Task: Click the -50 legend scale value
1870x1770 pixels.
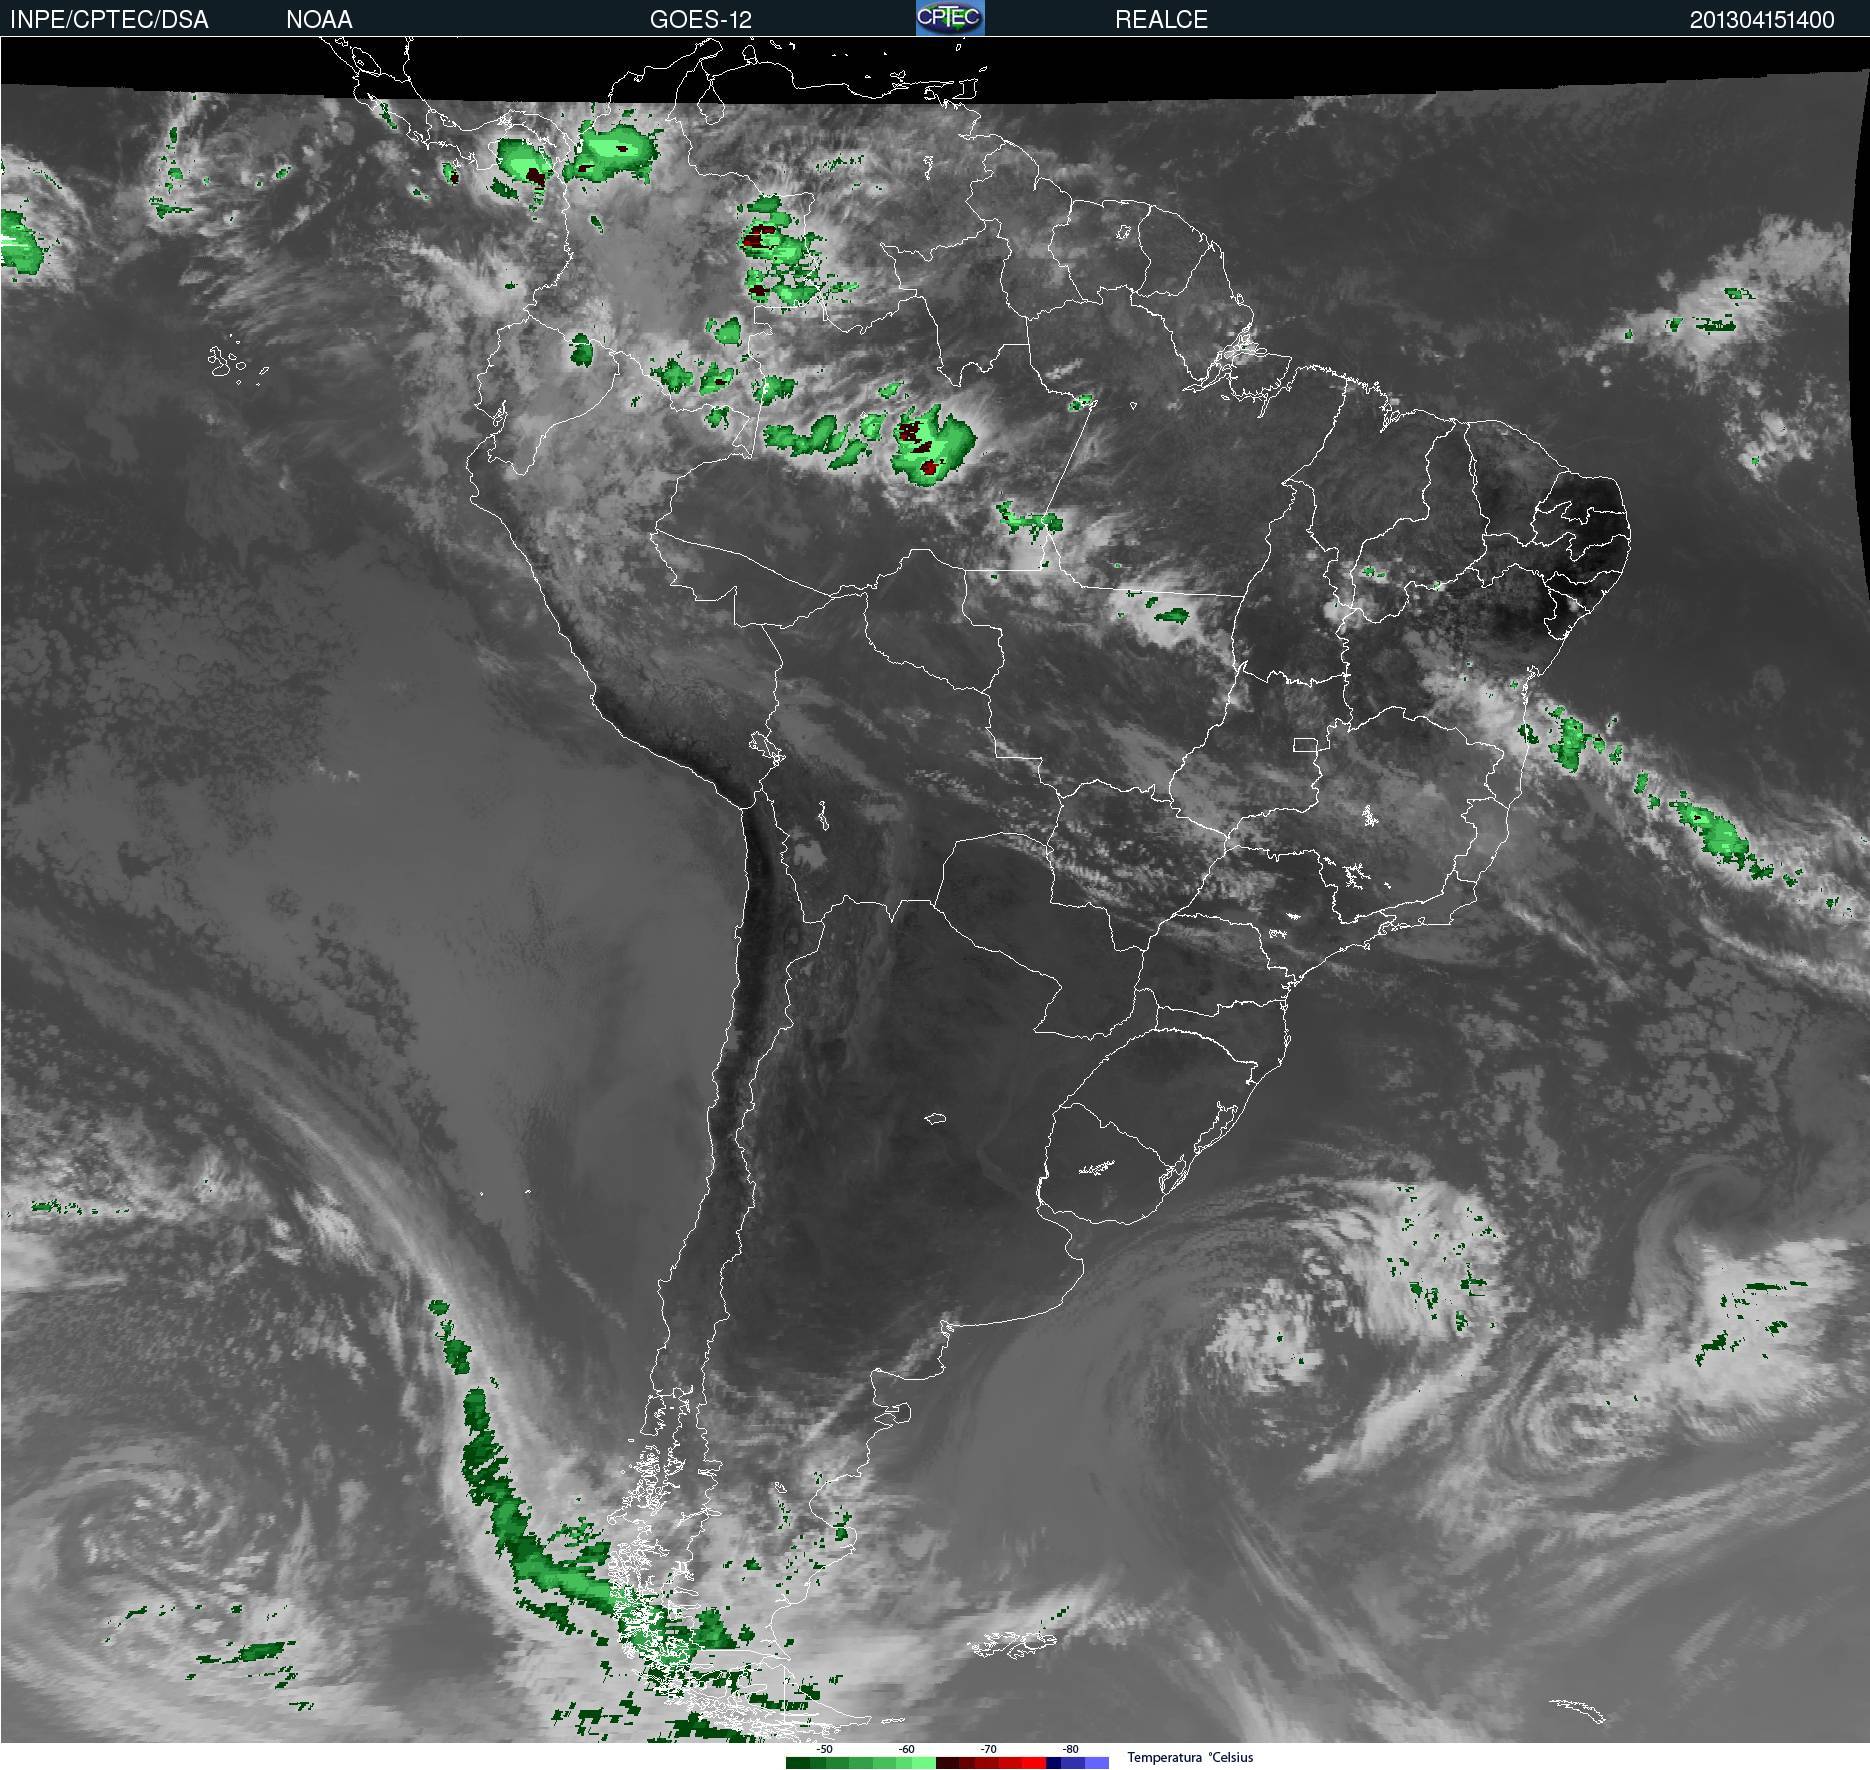Action: click(824, 1749)
